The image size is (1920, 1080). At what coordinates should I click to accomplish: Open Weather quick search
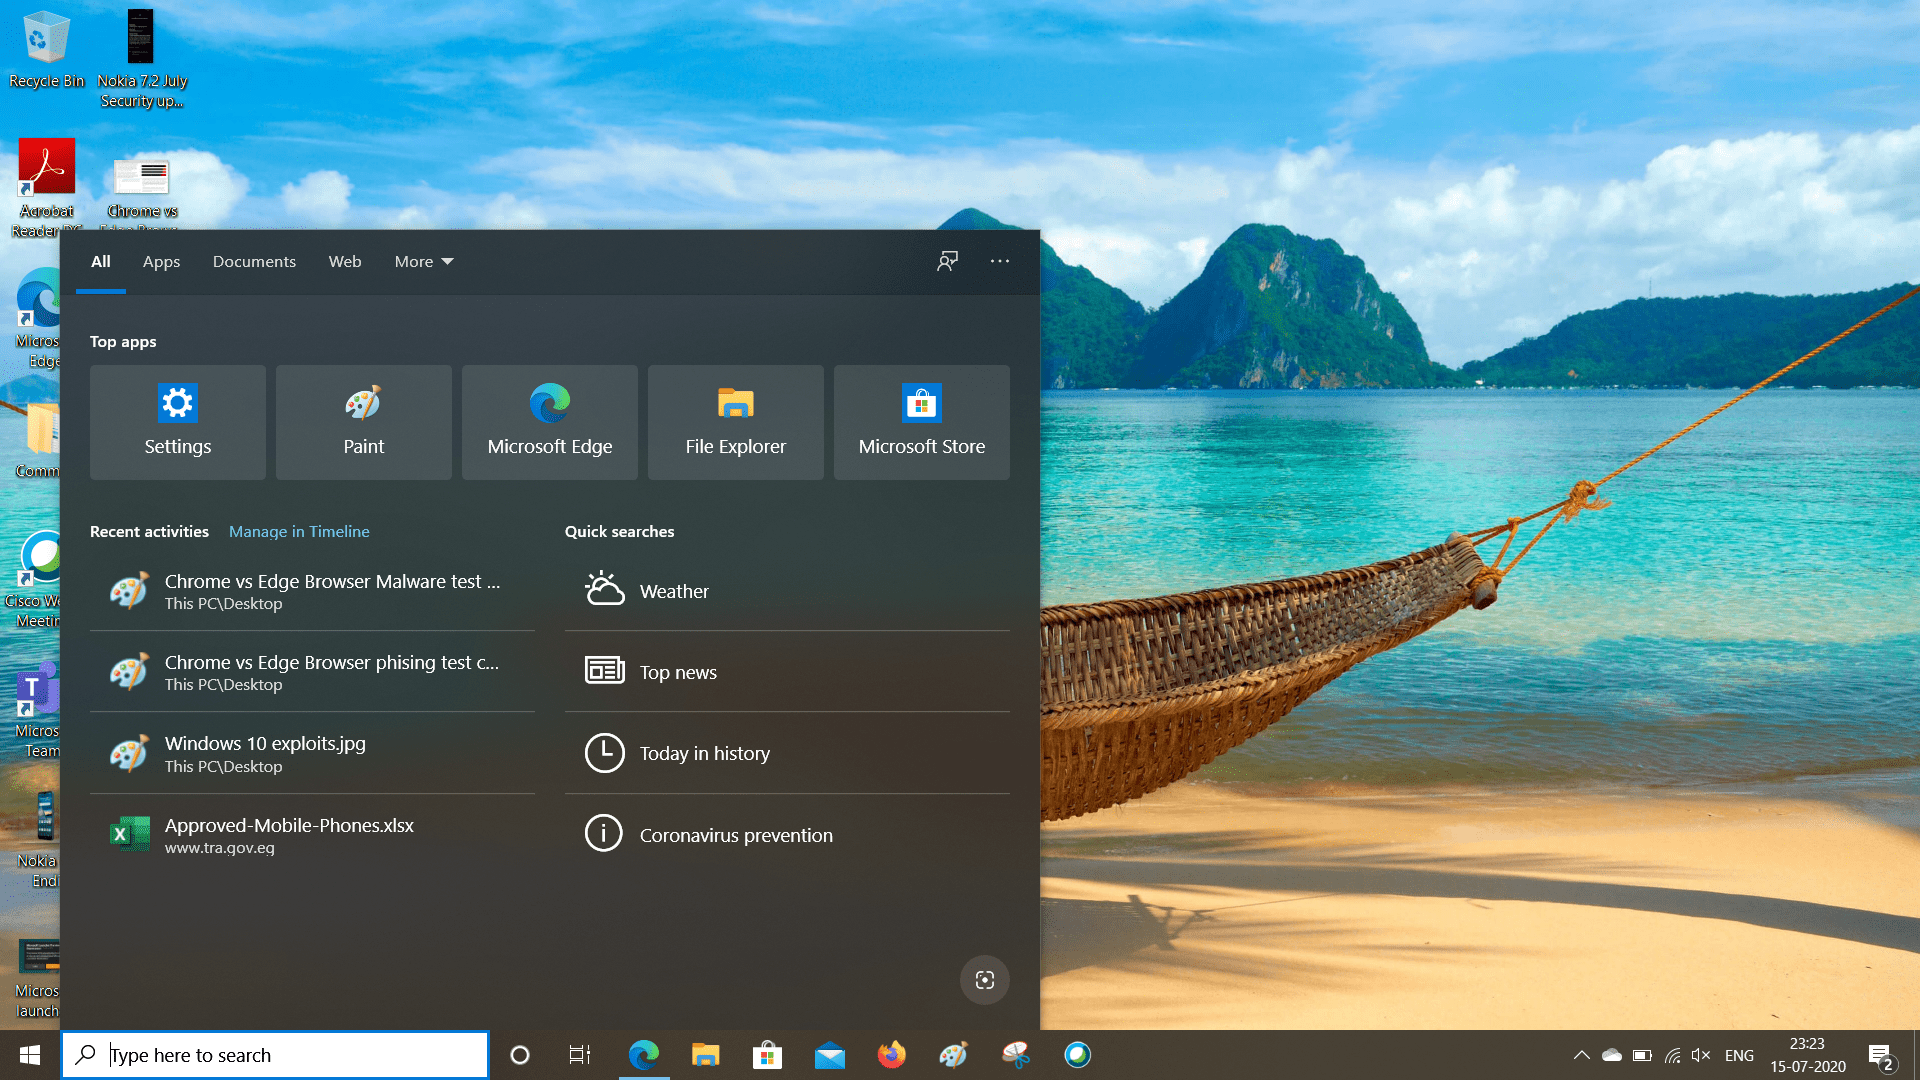[x=674, y=591]
